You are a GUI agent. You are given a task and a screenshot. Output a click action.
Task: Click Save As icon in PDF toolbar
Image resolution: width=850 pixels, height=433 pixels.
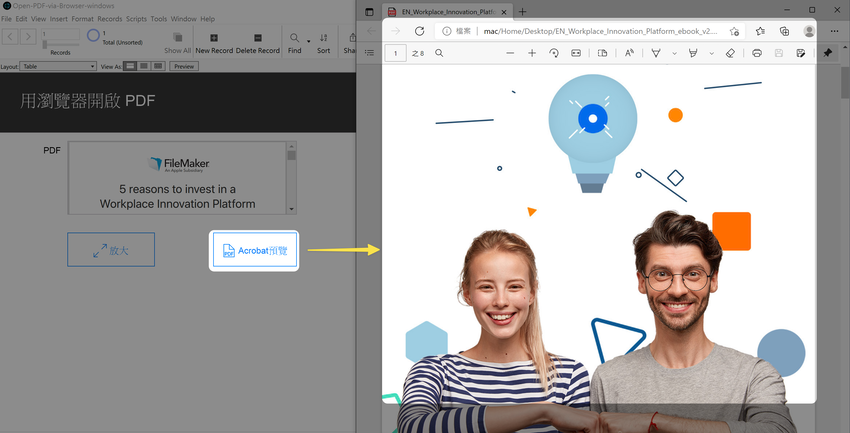[801, 53]
